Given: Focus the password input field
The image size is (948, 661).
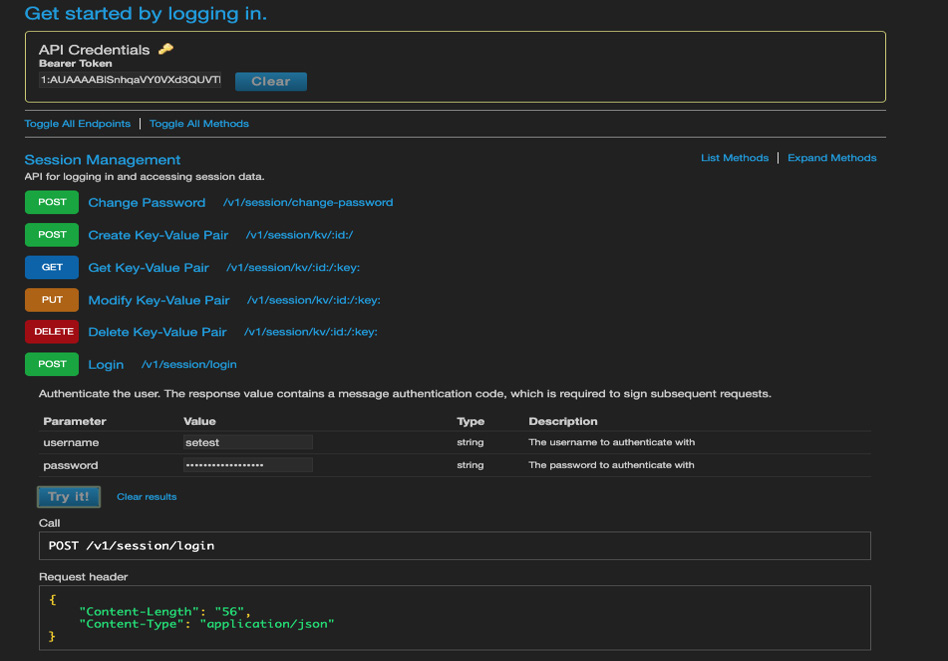Looking at the screenshot, I should tap(248, 465).
